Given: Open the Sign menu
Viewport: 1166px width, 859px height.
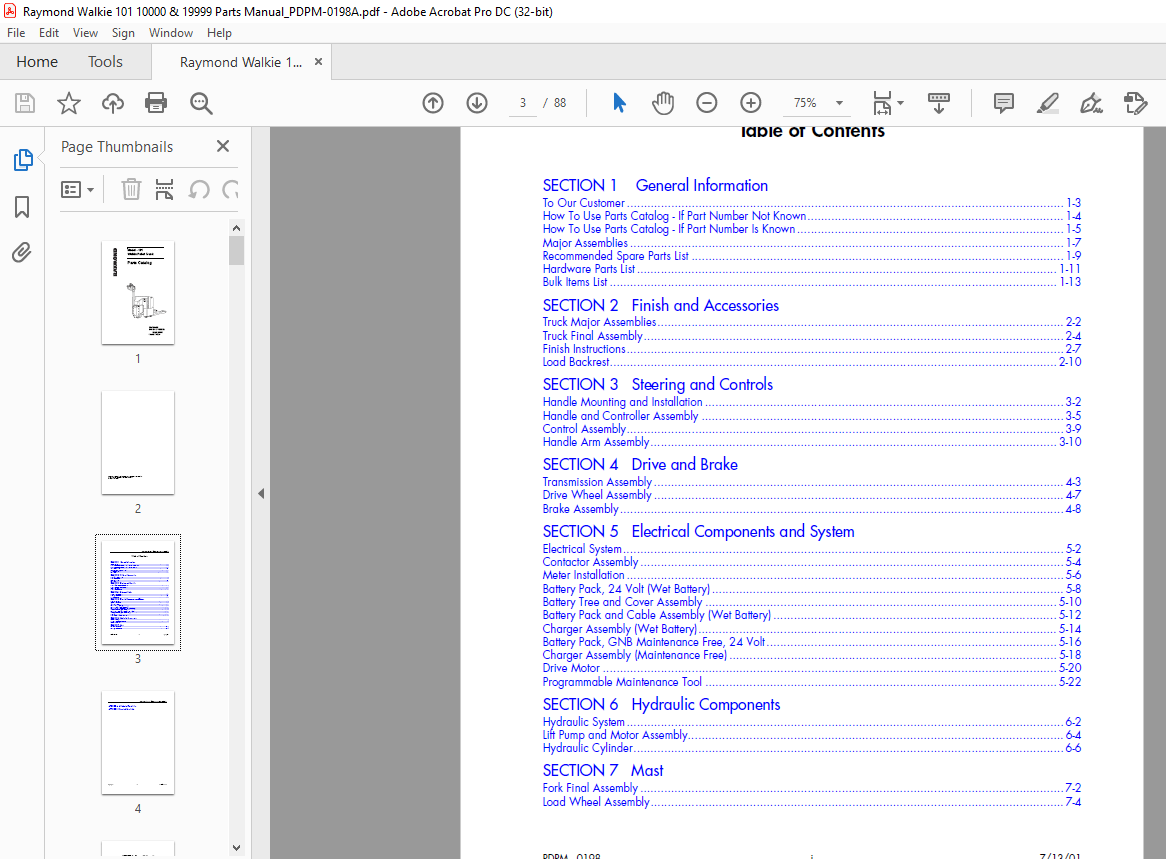Looking at the screenshot, I should point(123,33).
